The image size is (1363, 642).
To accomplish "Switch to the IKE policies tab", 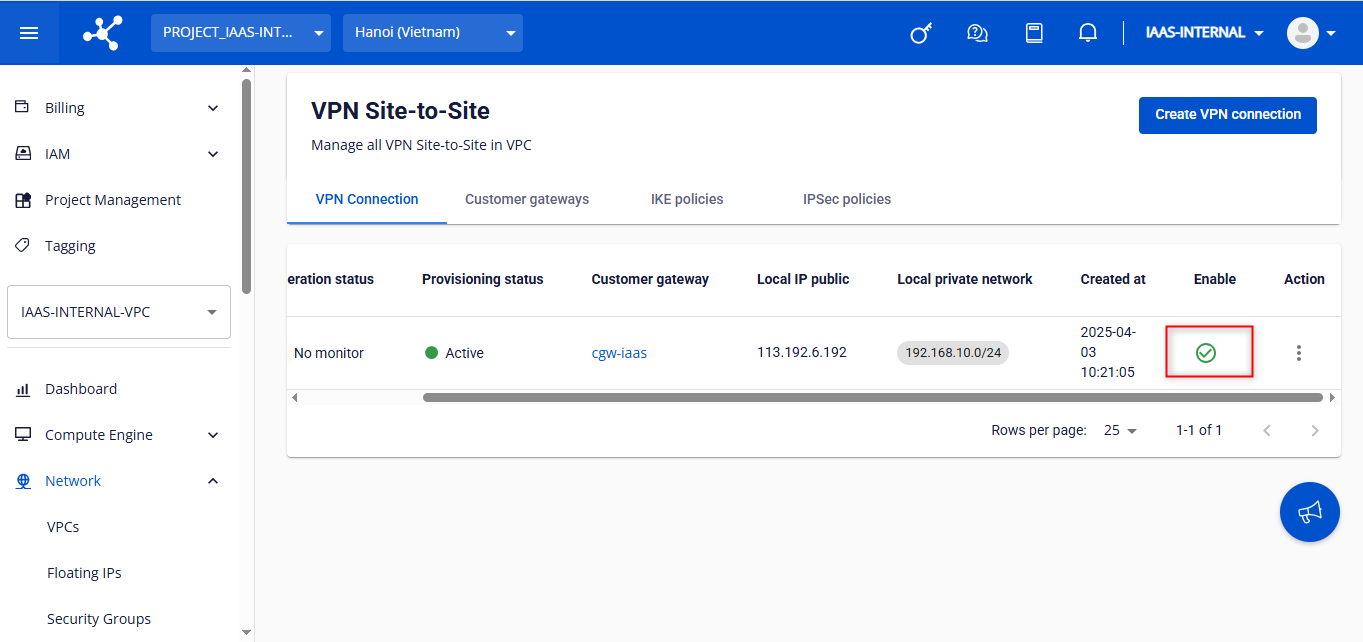I will 687,199.
